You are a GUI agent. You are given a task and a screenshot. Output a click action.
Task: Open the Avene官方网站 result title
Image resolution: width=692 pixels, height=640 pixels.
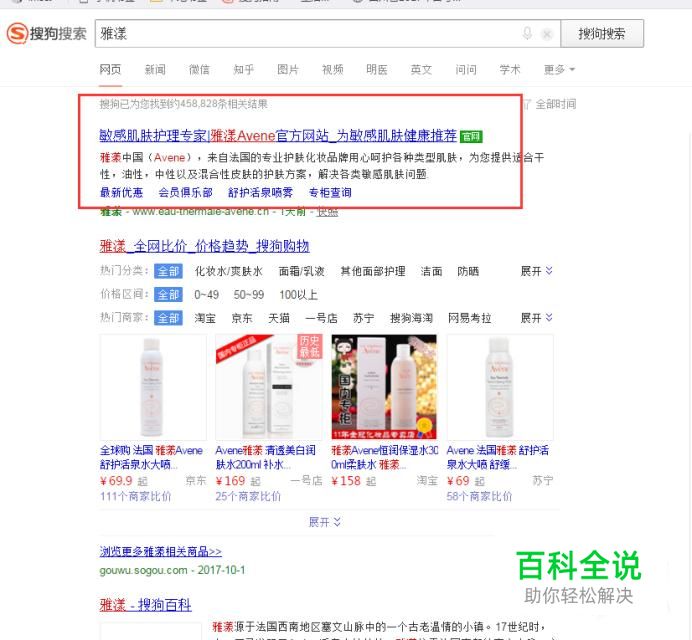[278, 136]
